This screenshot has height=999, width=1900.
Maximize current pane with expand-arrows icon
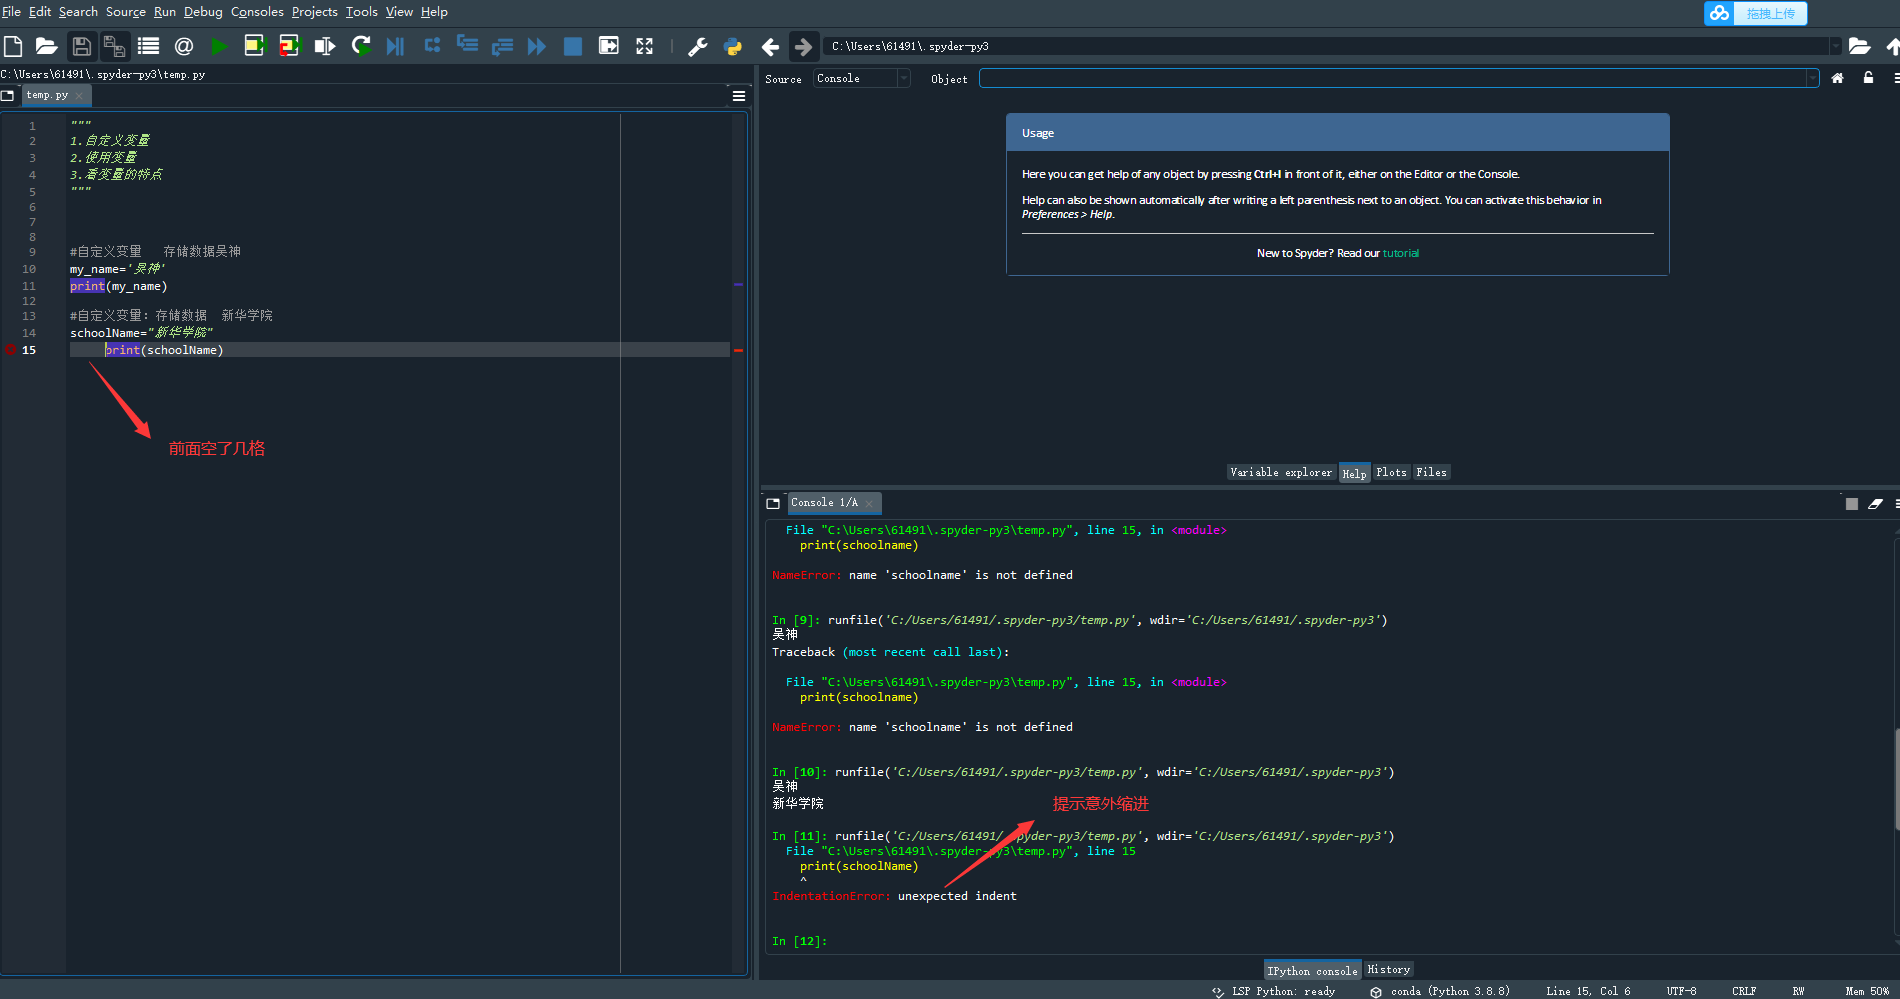pos(644,46)
